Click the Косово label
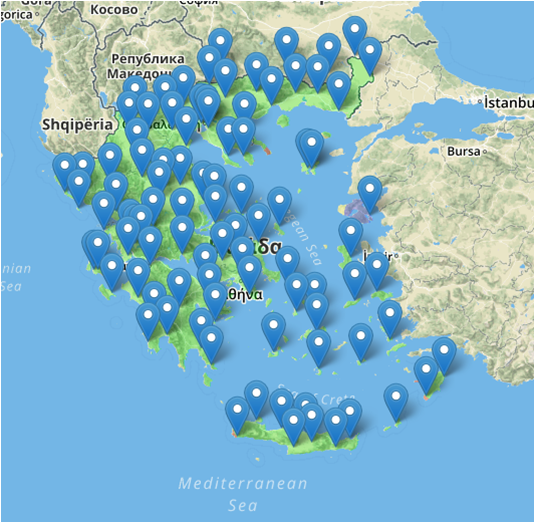This screenshot has height=523, width=535. (x=114, y=10)
